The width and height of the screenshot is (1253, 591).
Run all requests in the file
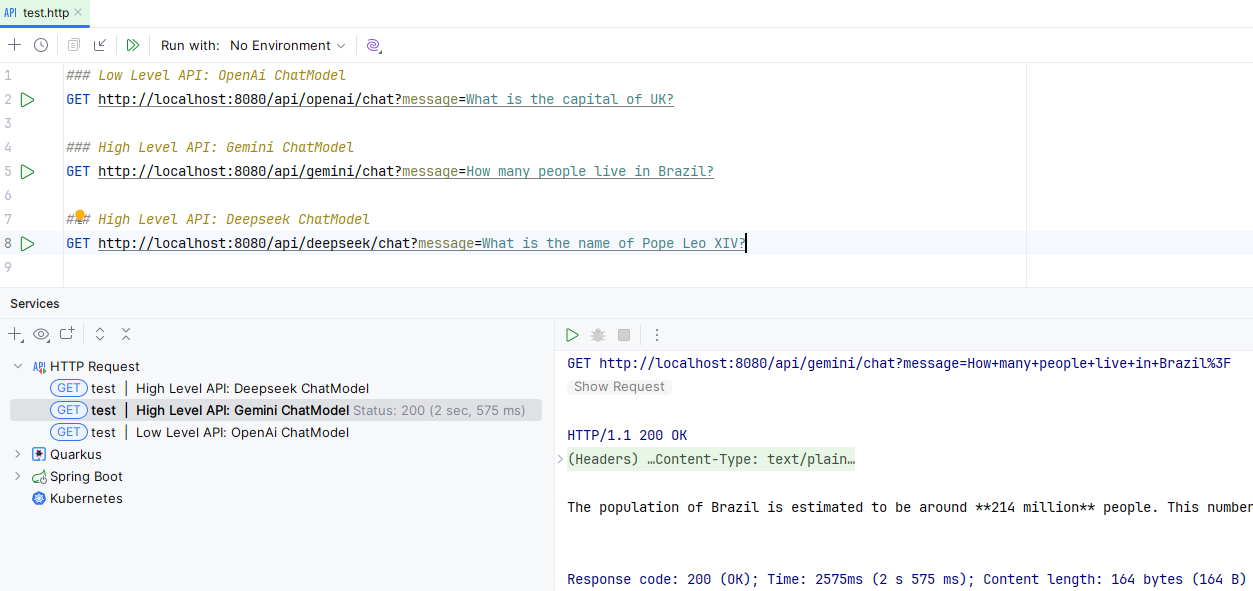(132, 45)
